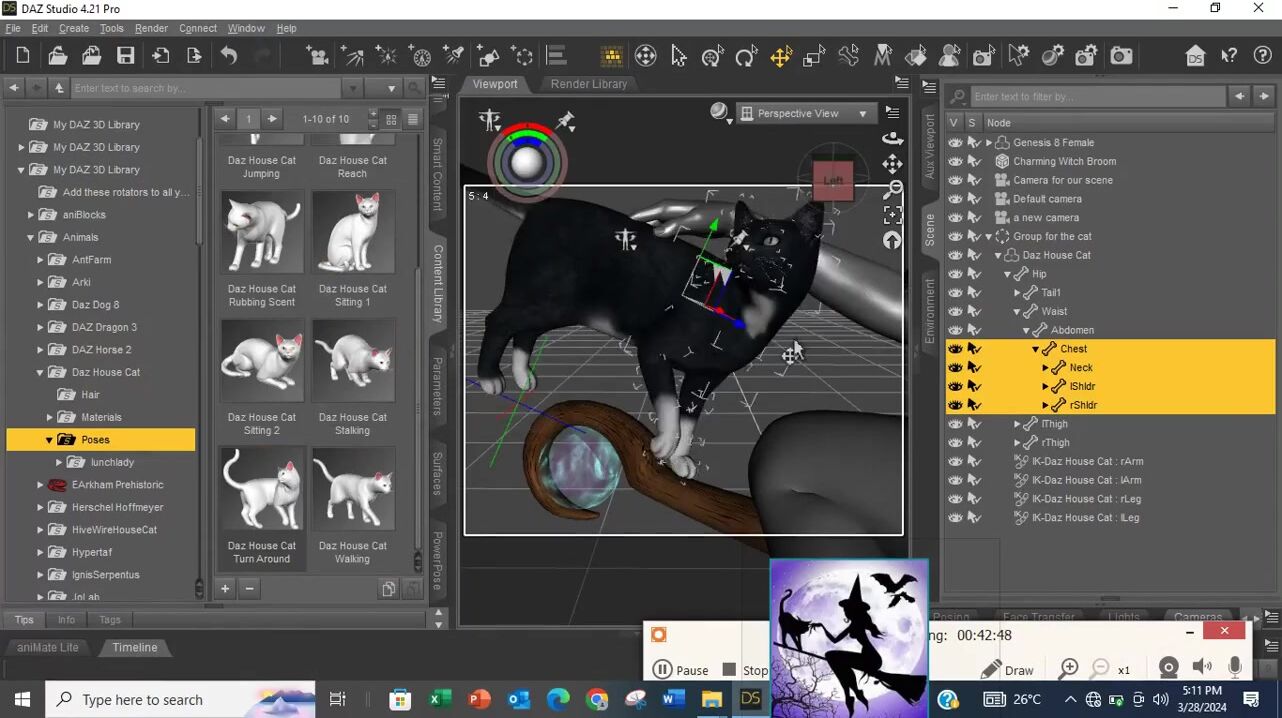Click the Frame view icon in viewport

893,214
